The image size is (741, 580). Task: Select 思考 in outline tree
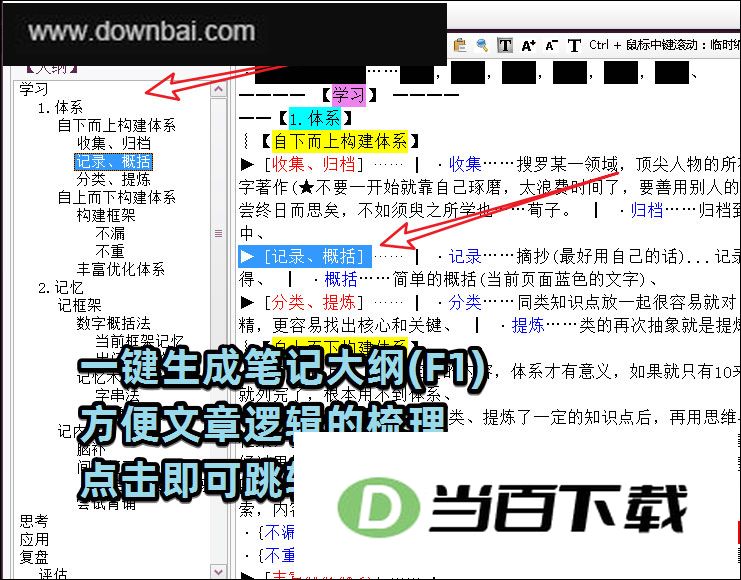click(x=34, y=521)
